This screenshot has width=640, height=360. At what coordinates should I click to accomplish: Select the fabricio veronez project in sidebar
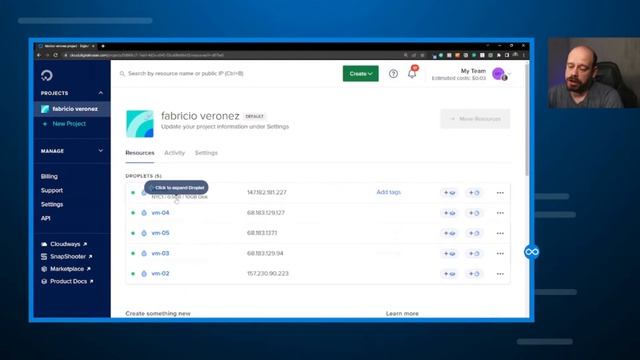tap(72, 109)
